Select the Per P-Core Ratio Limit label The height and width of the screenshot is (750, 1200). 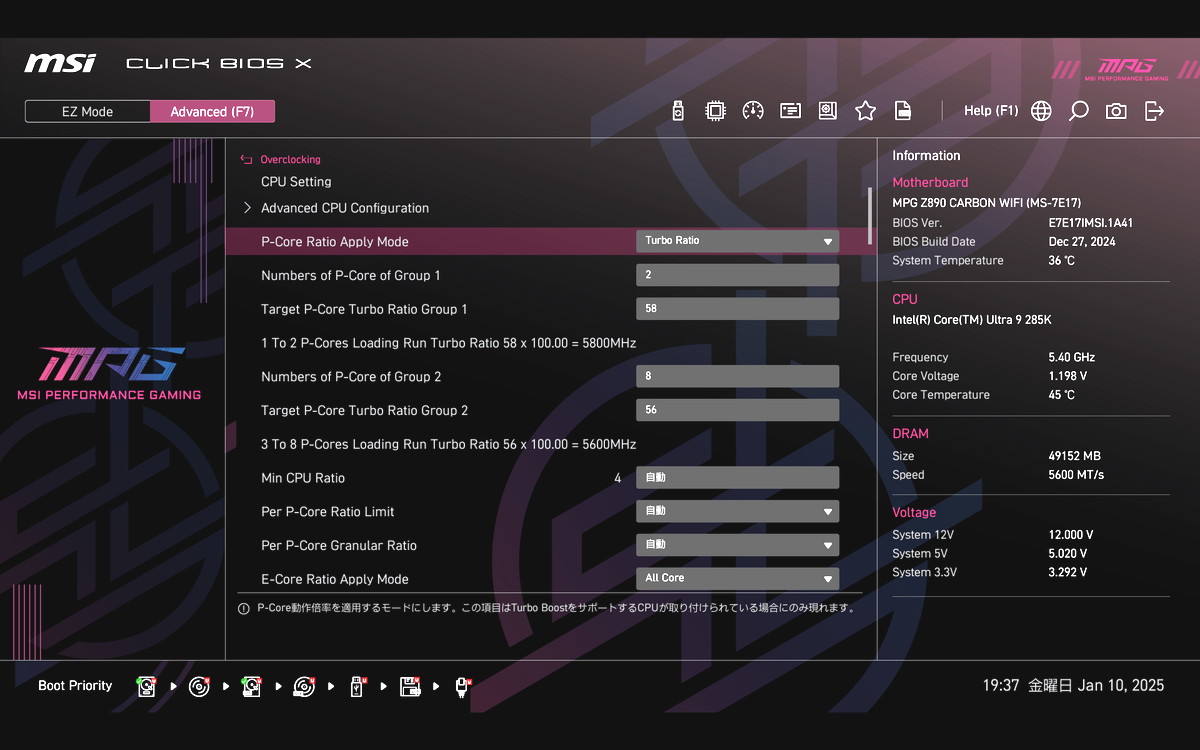coord(328,512)
